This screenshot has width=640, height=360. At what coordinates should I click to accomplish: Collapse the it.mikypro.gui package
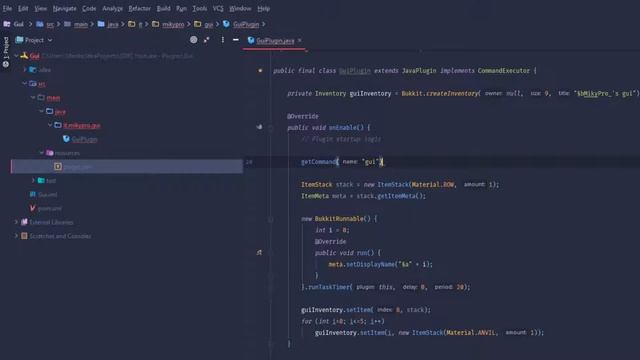pos(50,125)
